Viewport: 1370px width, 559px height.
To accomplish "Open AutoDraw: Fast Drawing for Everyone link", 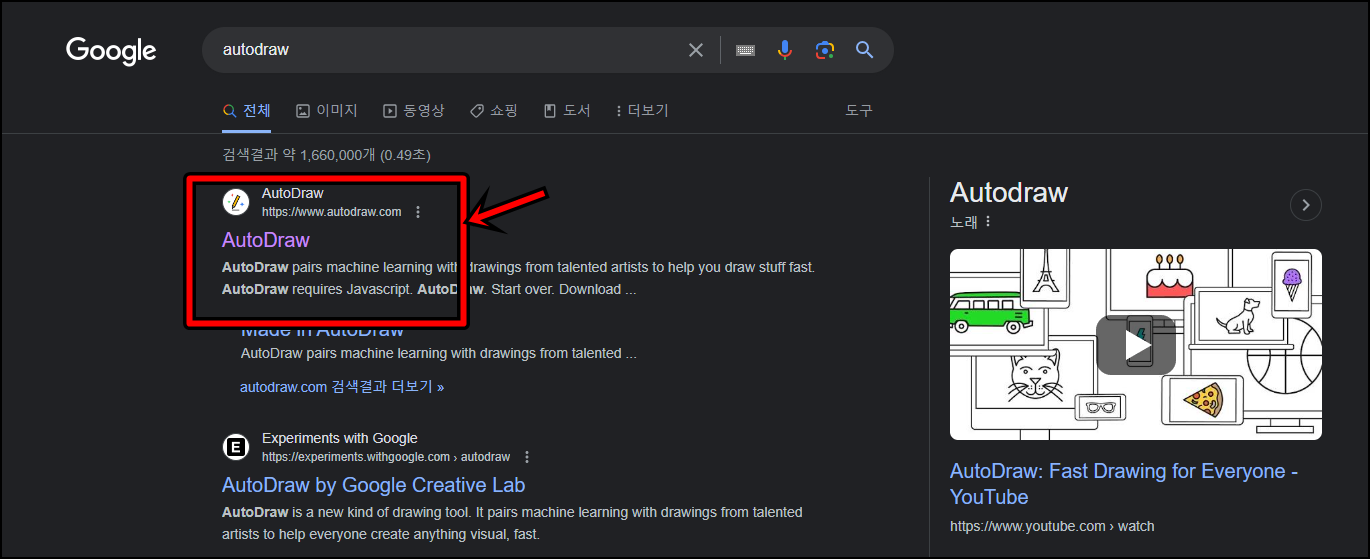I will click(x=1124, y=484).
